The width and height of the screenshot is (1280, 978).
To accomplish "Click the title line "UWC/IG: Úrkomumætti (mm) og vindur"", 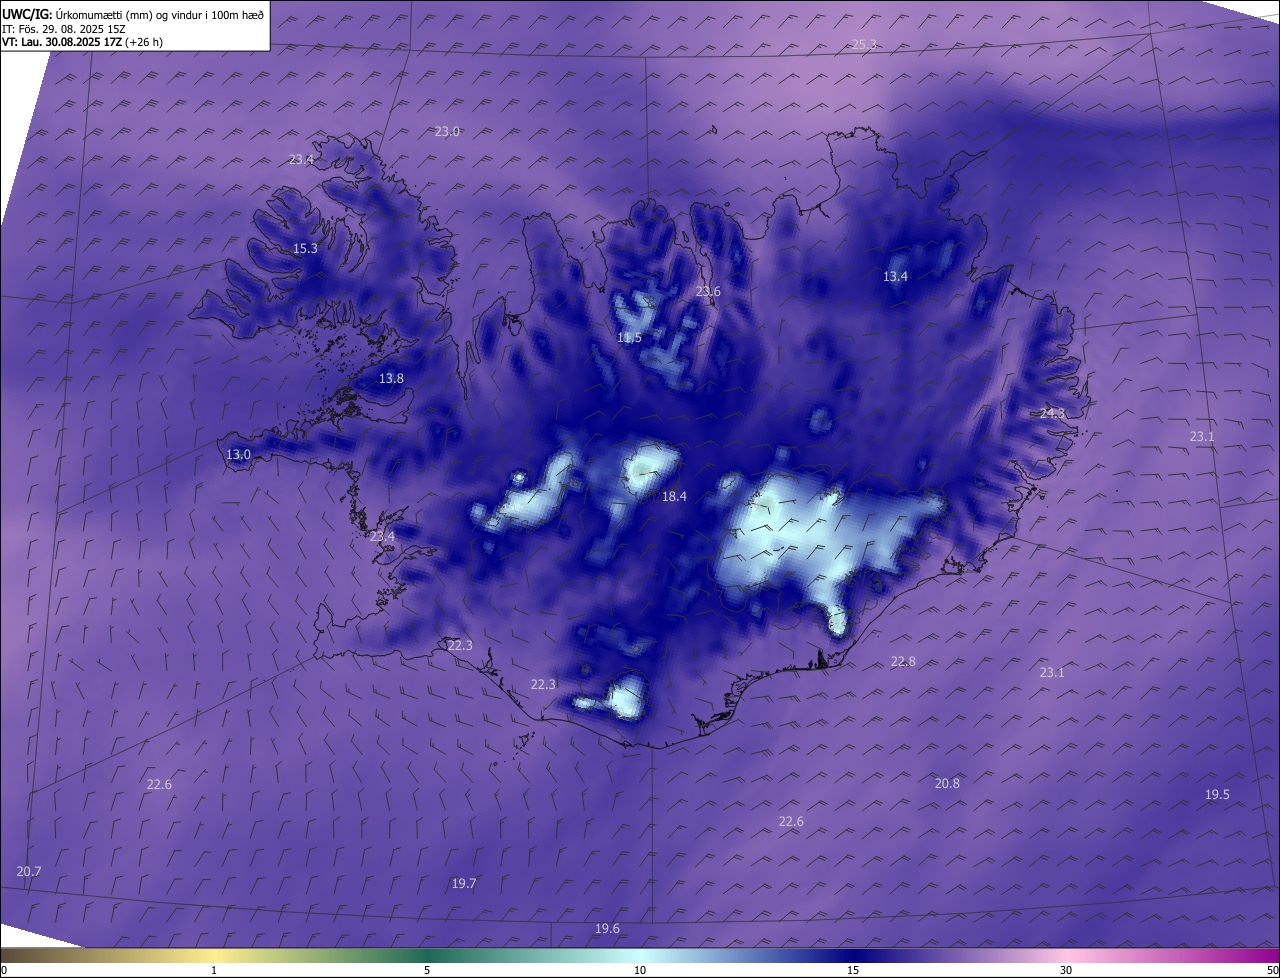I will tap(134, 14).
